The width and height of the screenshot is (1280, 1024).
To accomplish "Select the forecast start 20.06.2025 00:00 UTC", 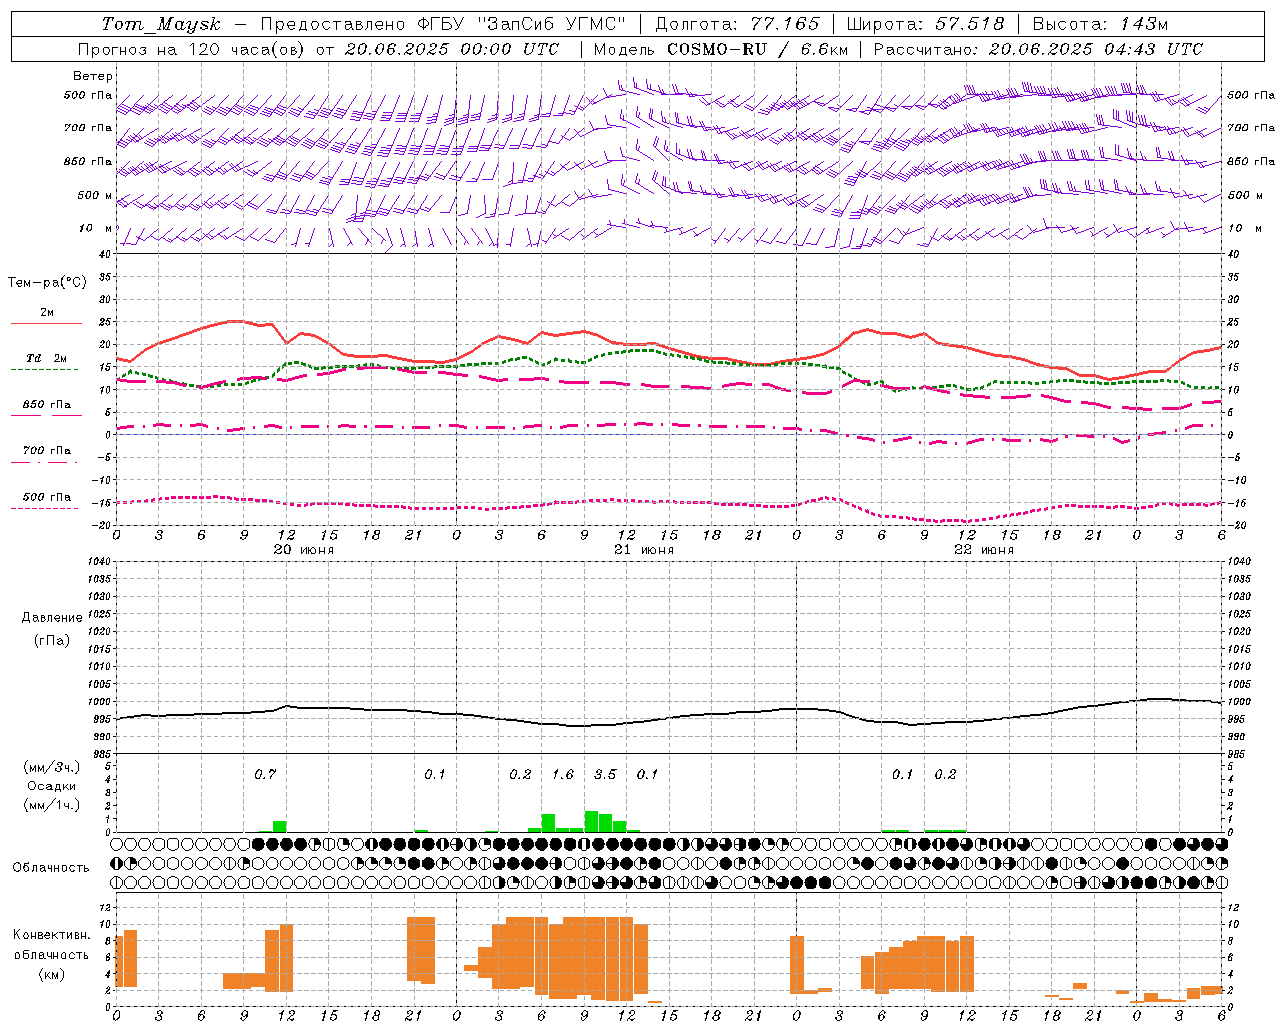I will tap(452, 49).
